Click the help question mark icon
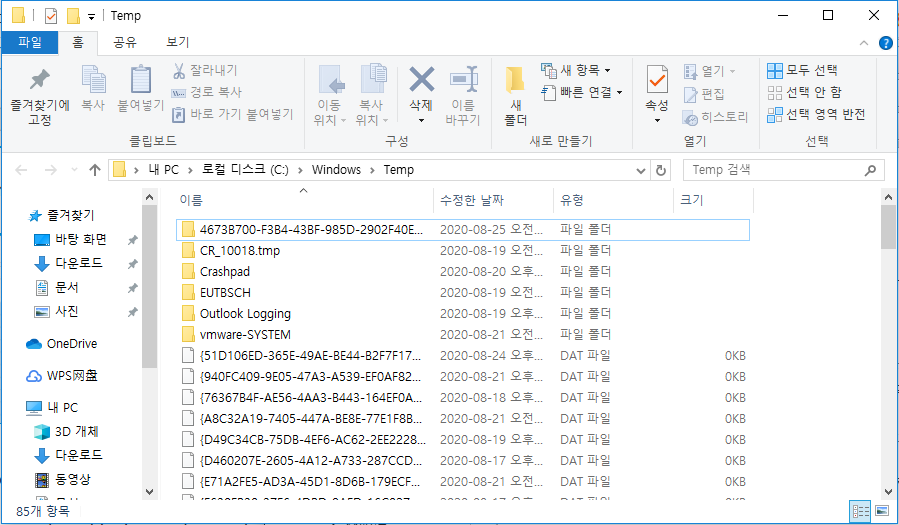The height and width of the screenshot is (525, 899). coord(885,43)
